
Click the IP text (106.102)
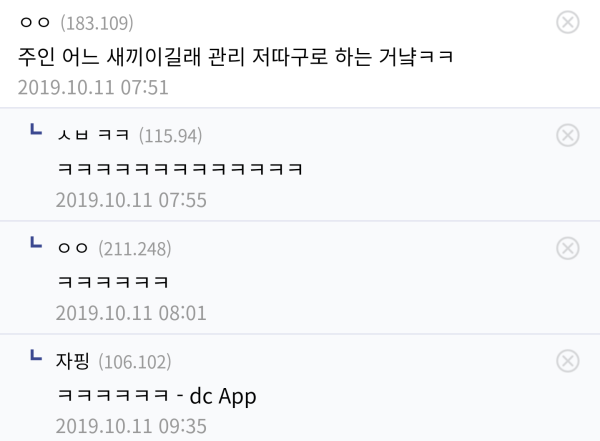coord(135,361)
